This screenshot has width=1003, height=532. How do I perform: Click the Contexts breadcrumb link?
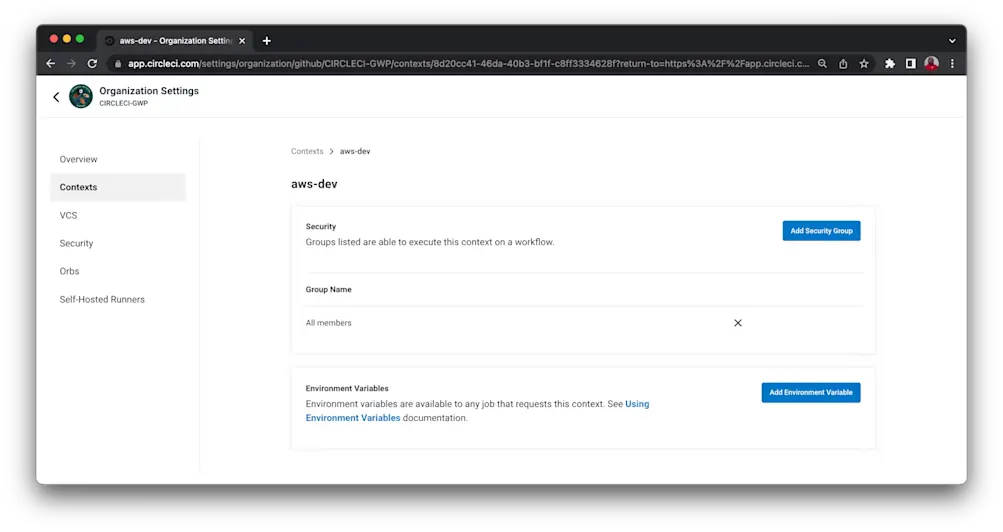(x=307, y=152)
